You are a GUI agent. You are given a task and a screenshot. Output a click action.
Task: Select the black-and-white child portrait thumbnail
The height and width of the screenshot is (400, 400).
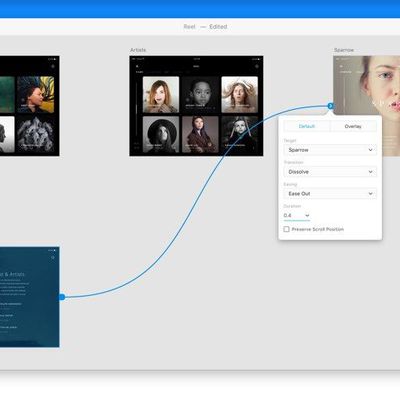pos(200,95)
